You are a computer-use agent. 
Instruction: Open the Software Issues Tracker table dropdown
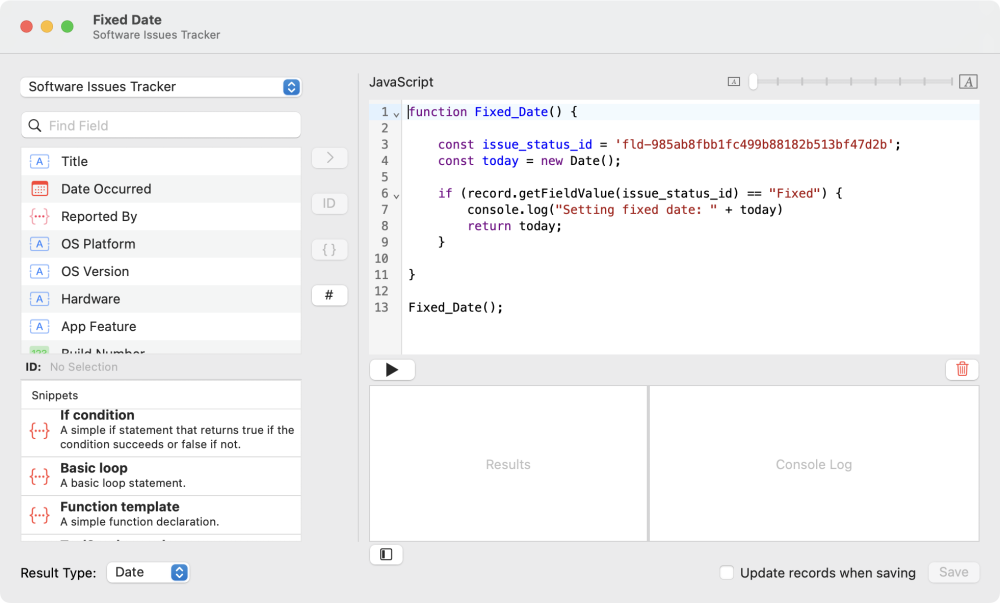point(160,87)
